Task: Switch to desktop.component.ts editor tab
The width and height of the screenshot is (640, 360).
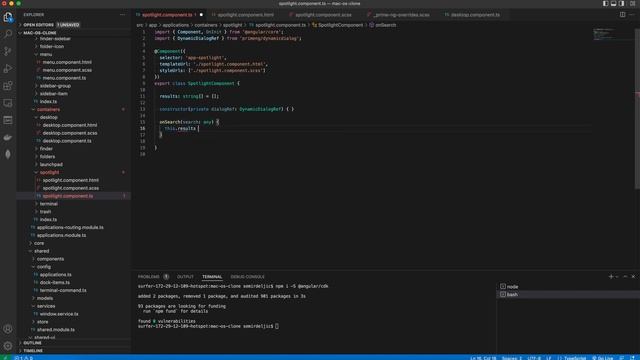Action: (475, 15)
